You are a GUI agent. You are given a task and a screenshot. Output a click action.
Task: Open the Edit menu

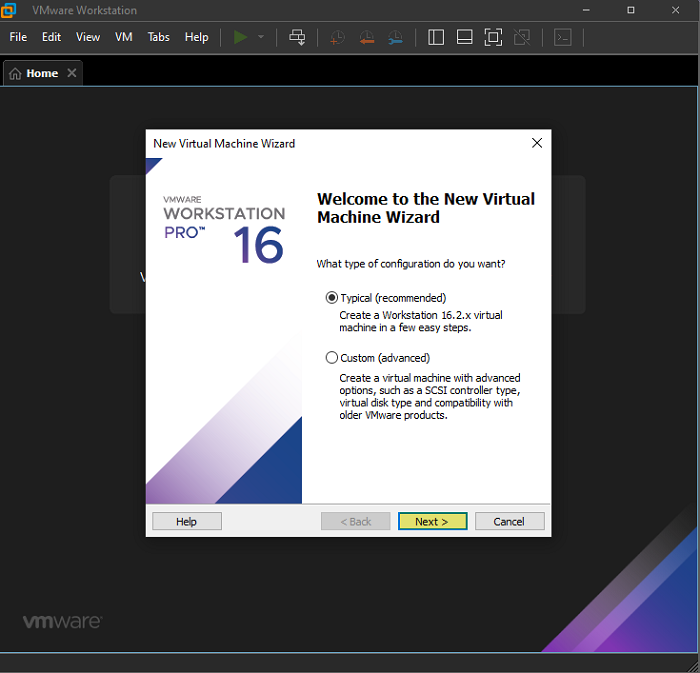(x=51, y=37)
